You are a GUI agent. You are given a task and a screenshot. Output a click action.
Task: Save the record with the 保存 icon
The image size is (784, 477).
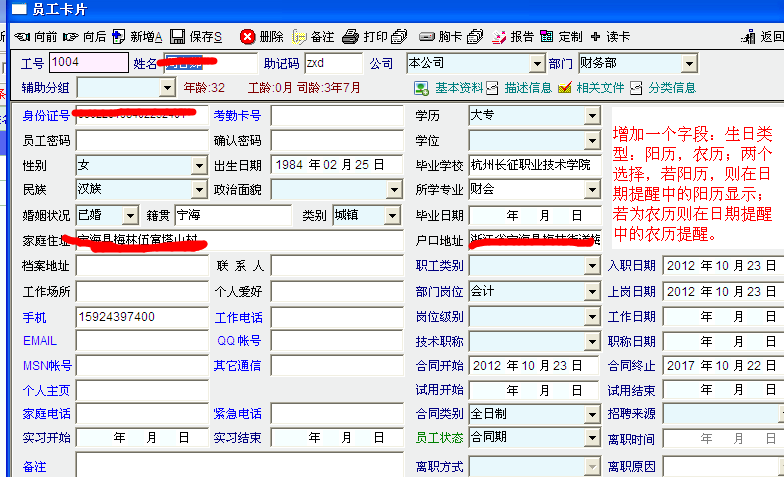pos(176,37)
